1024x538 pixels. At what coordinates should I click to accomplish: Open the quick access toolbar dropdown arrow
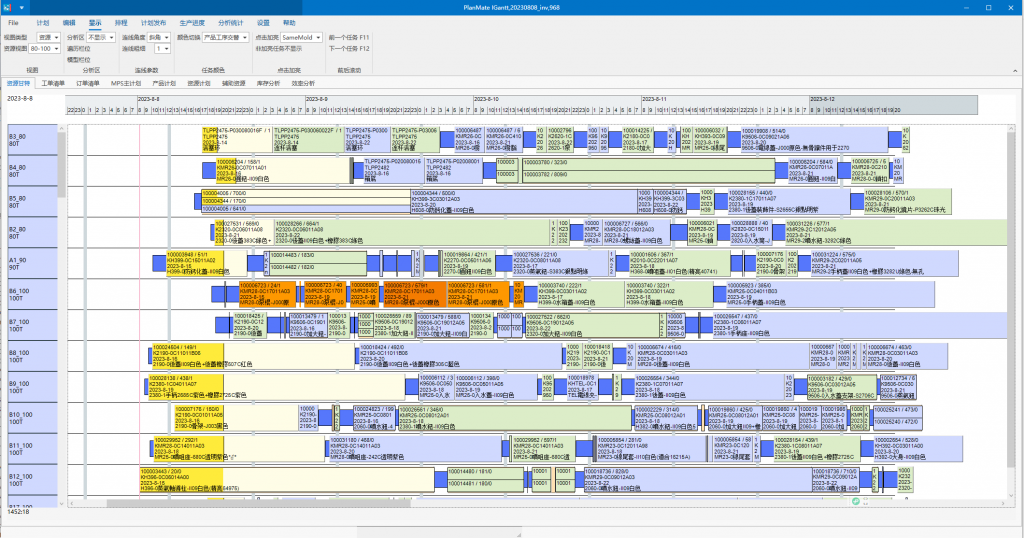pyautogui.click(x=22, y=8)
